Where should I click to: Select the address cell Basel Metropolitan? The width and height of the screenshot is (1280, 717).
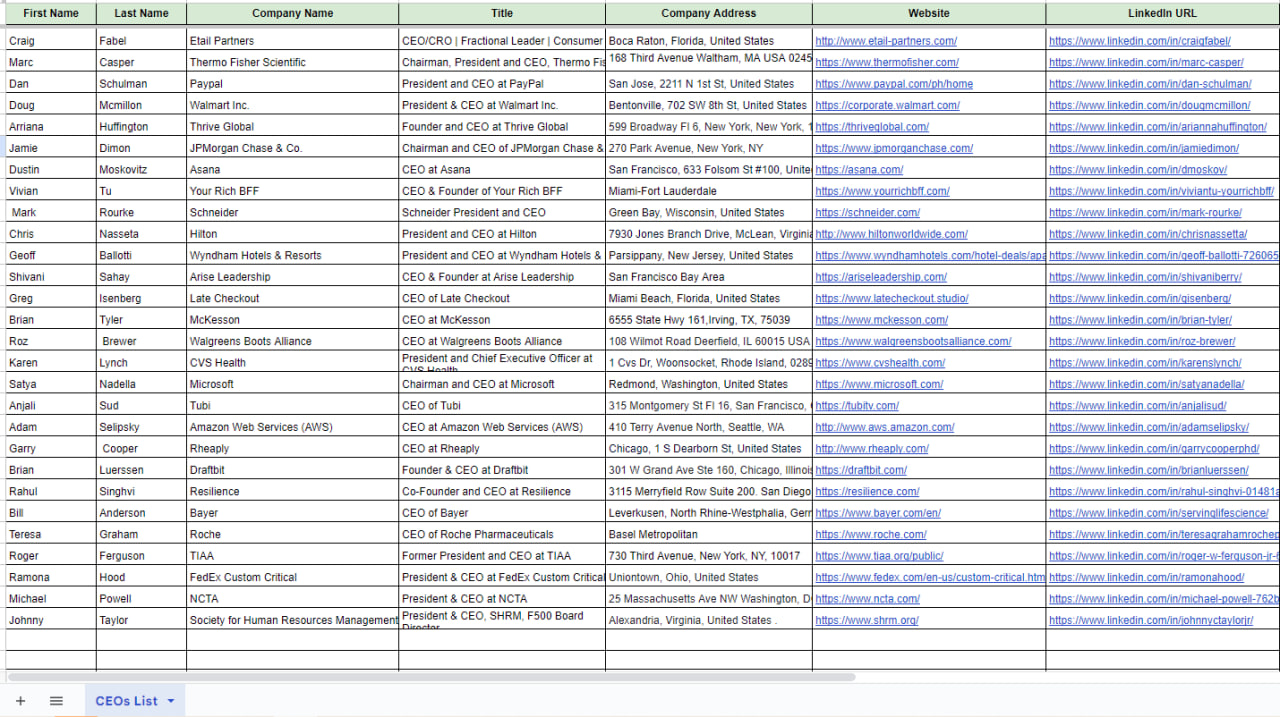pos(709,535)
